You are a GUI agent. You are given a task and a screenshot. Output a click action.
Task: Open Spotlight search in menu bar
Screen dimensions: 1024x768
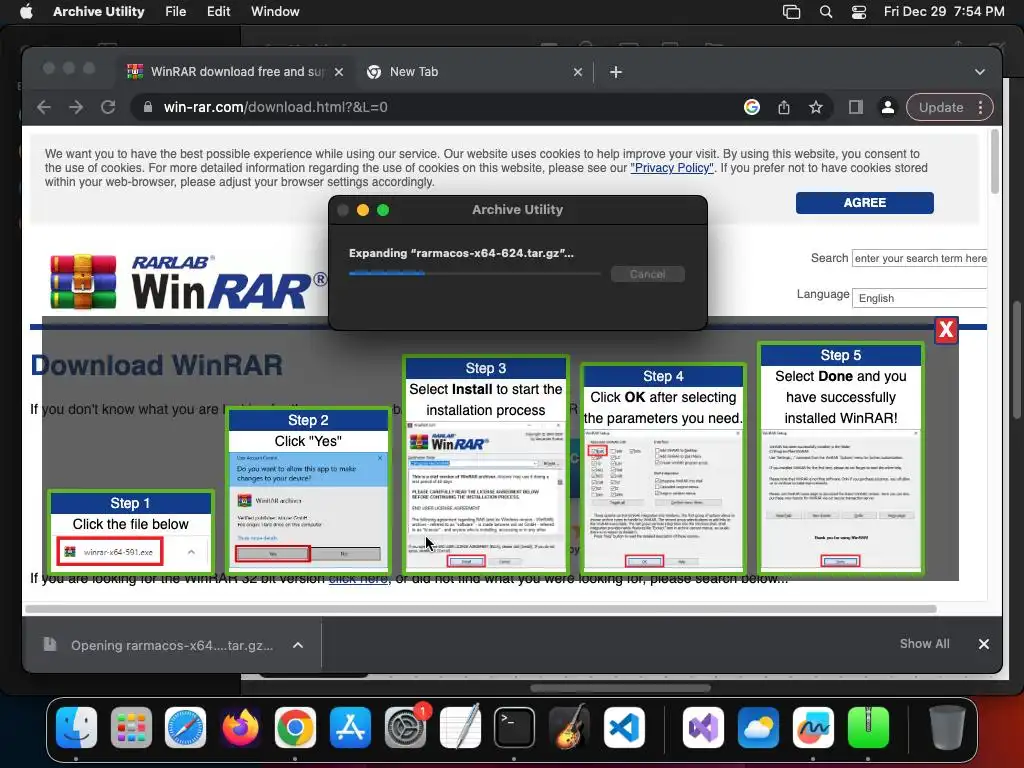pos(825,11)
